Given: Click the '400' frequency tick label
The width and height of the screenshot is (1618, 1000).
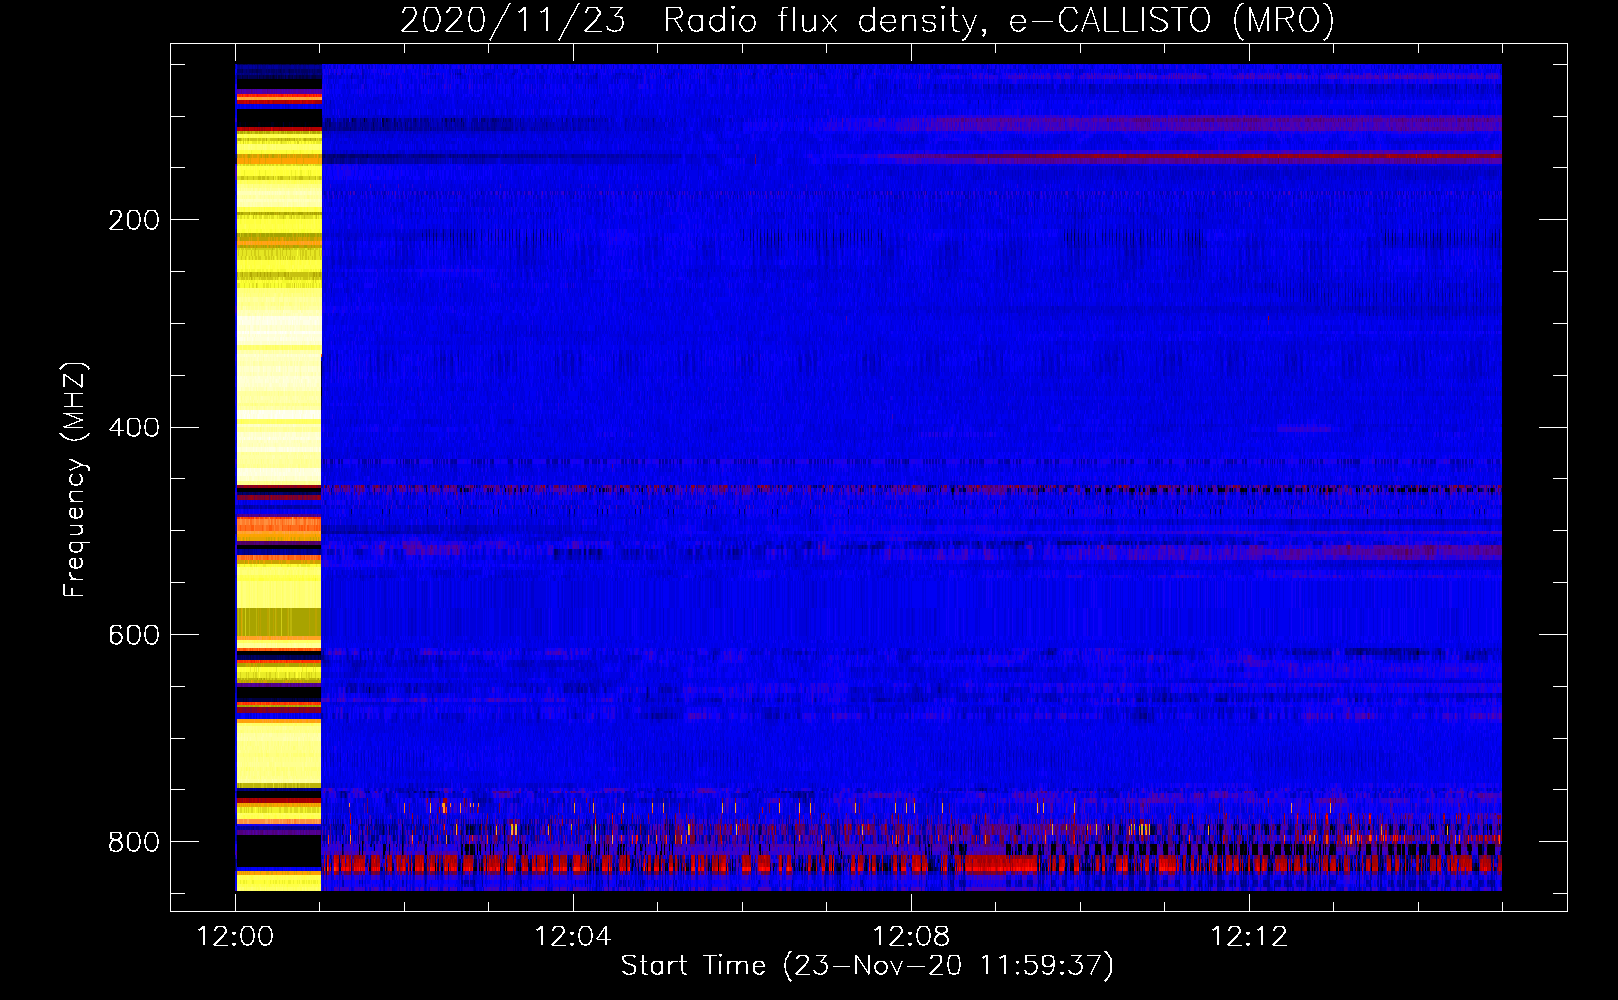Looking at the screenshot, I should point(134,428).
